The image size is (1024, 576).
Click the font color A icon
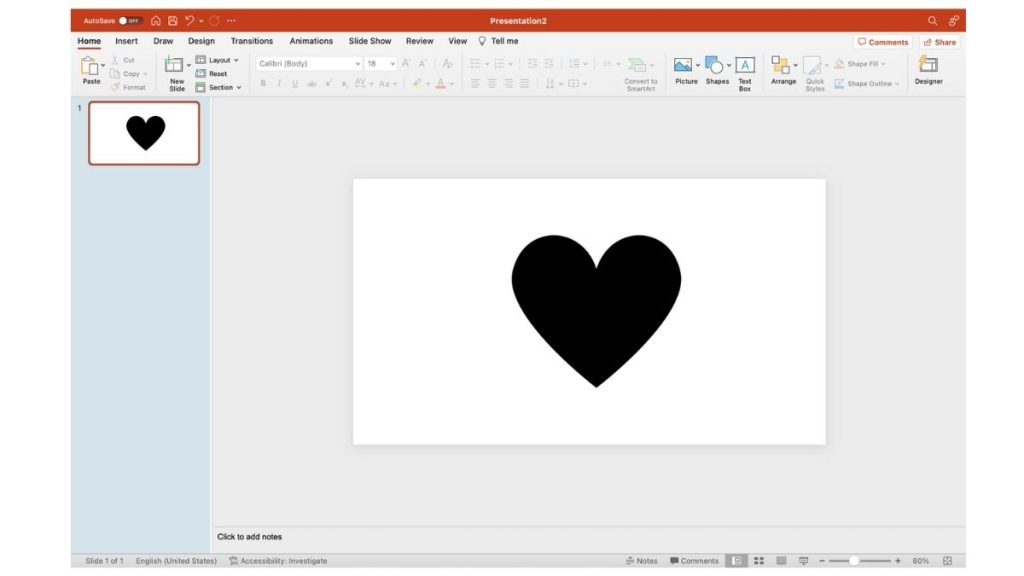440,84
